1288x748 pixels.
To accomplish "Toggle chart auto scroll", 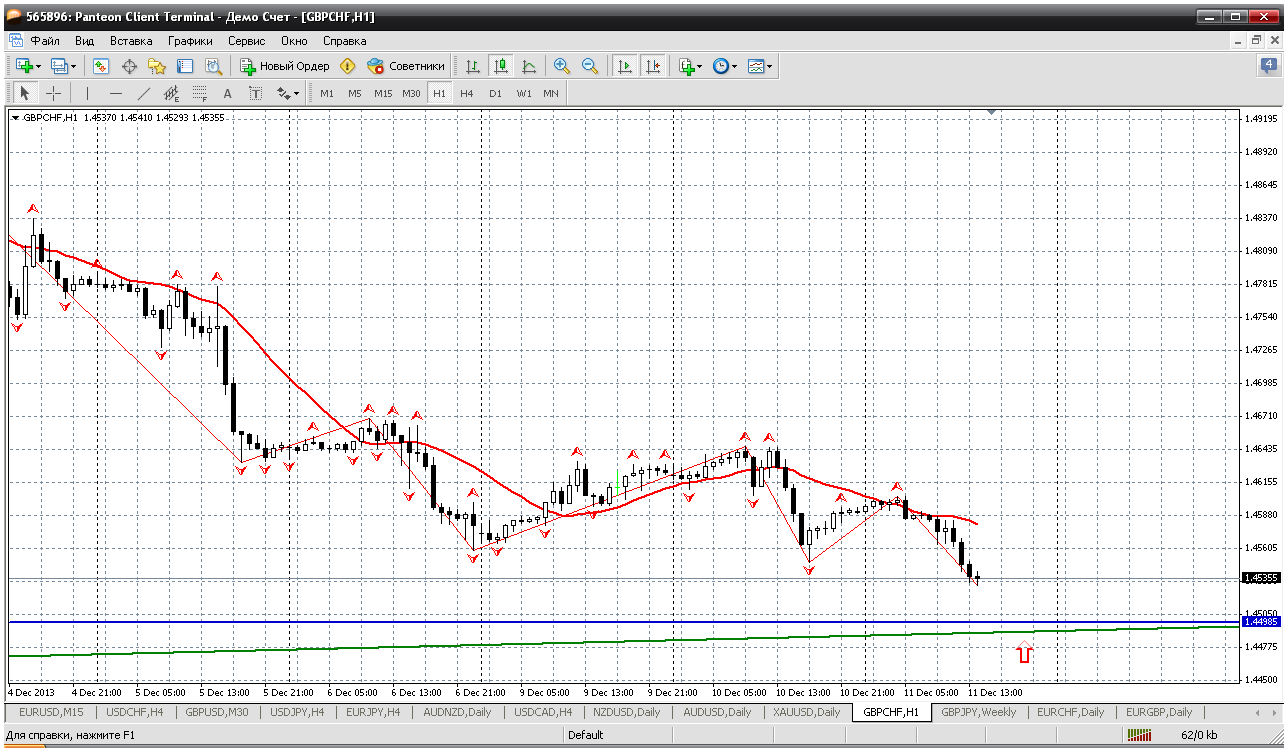I will point(625,66).
